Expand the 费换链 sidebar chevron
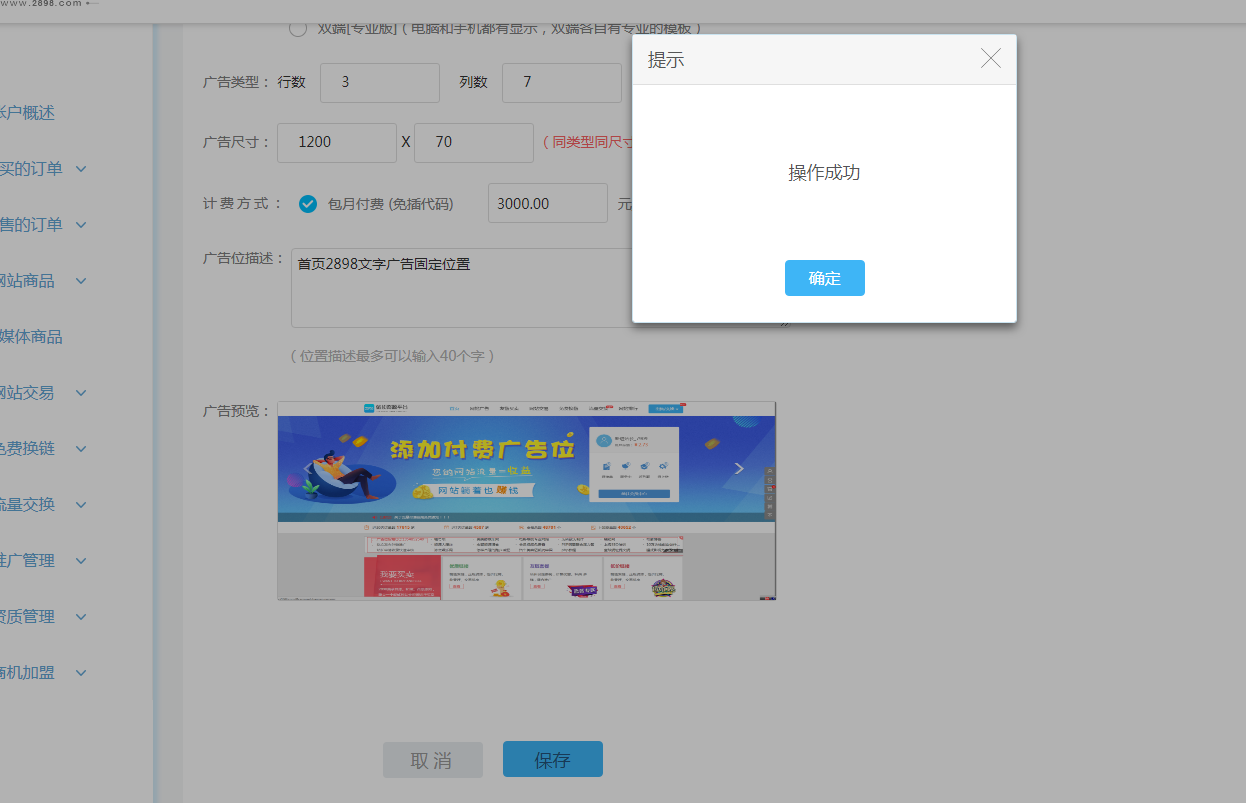 [x=81, y=449]
